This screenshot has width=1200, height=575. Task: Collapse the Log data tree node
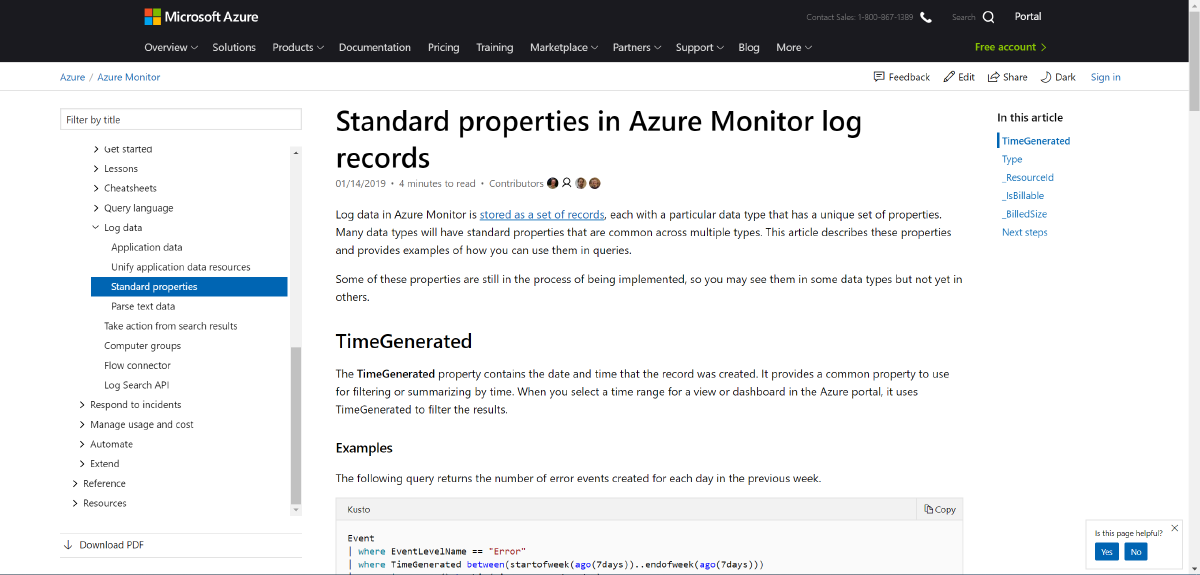point(96,228)
